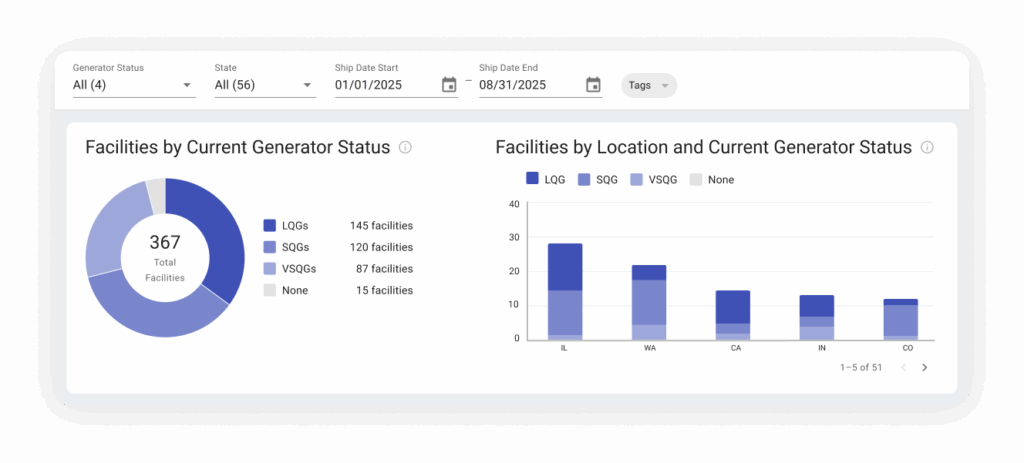
Task: Click info icon beside Facilities by Location chart title
Action: click(927, 147)
